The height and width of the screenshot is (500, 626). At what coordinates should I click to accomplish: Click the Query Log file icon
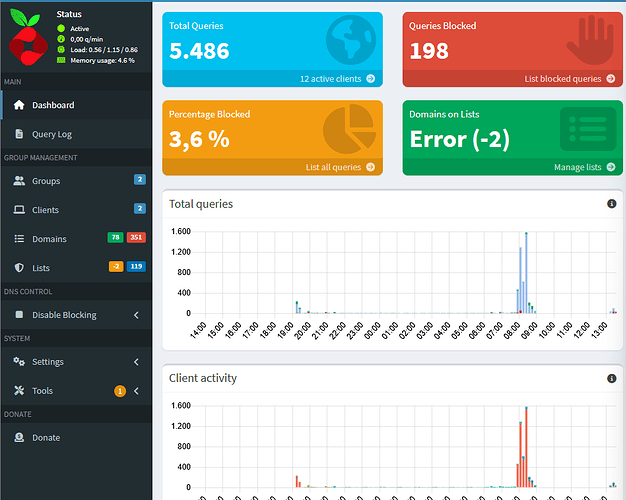[x=19, y=134]
